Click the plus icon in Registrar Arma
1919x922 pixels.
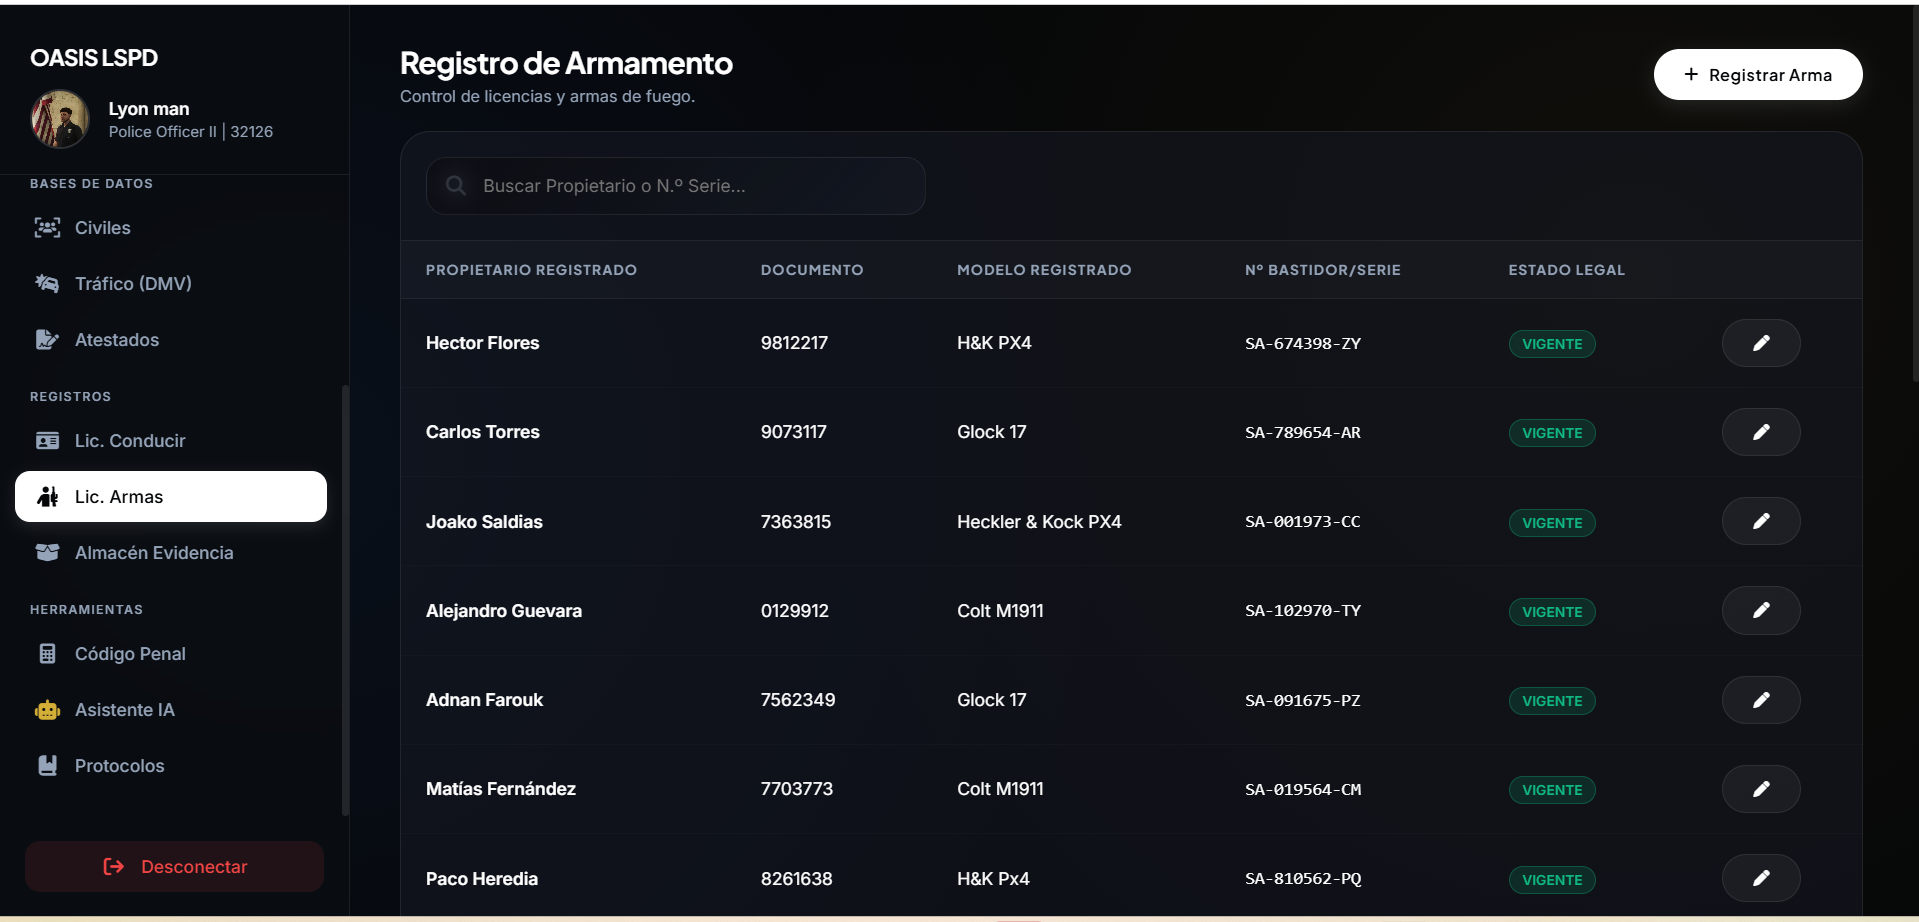[1691, 74]
